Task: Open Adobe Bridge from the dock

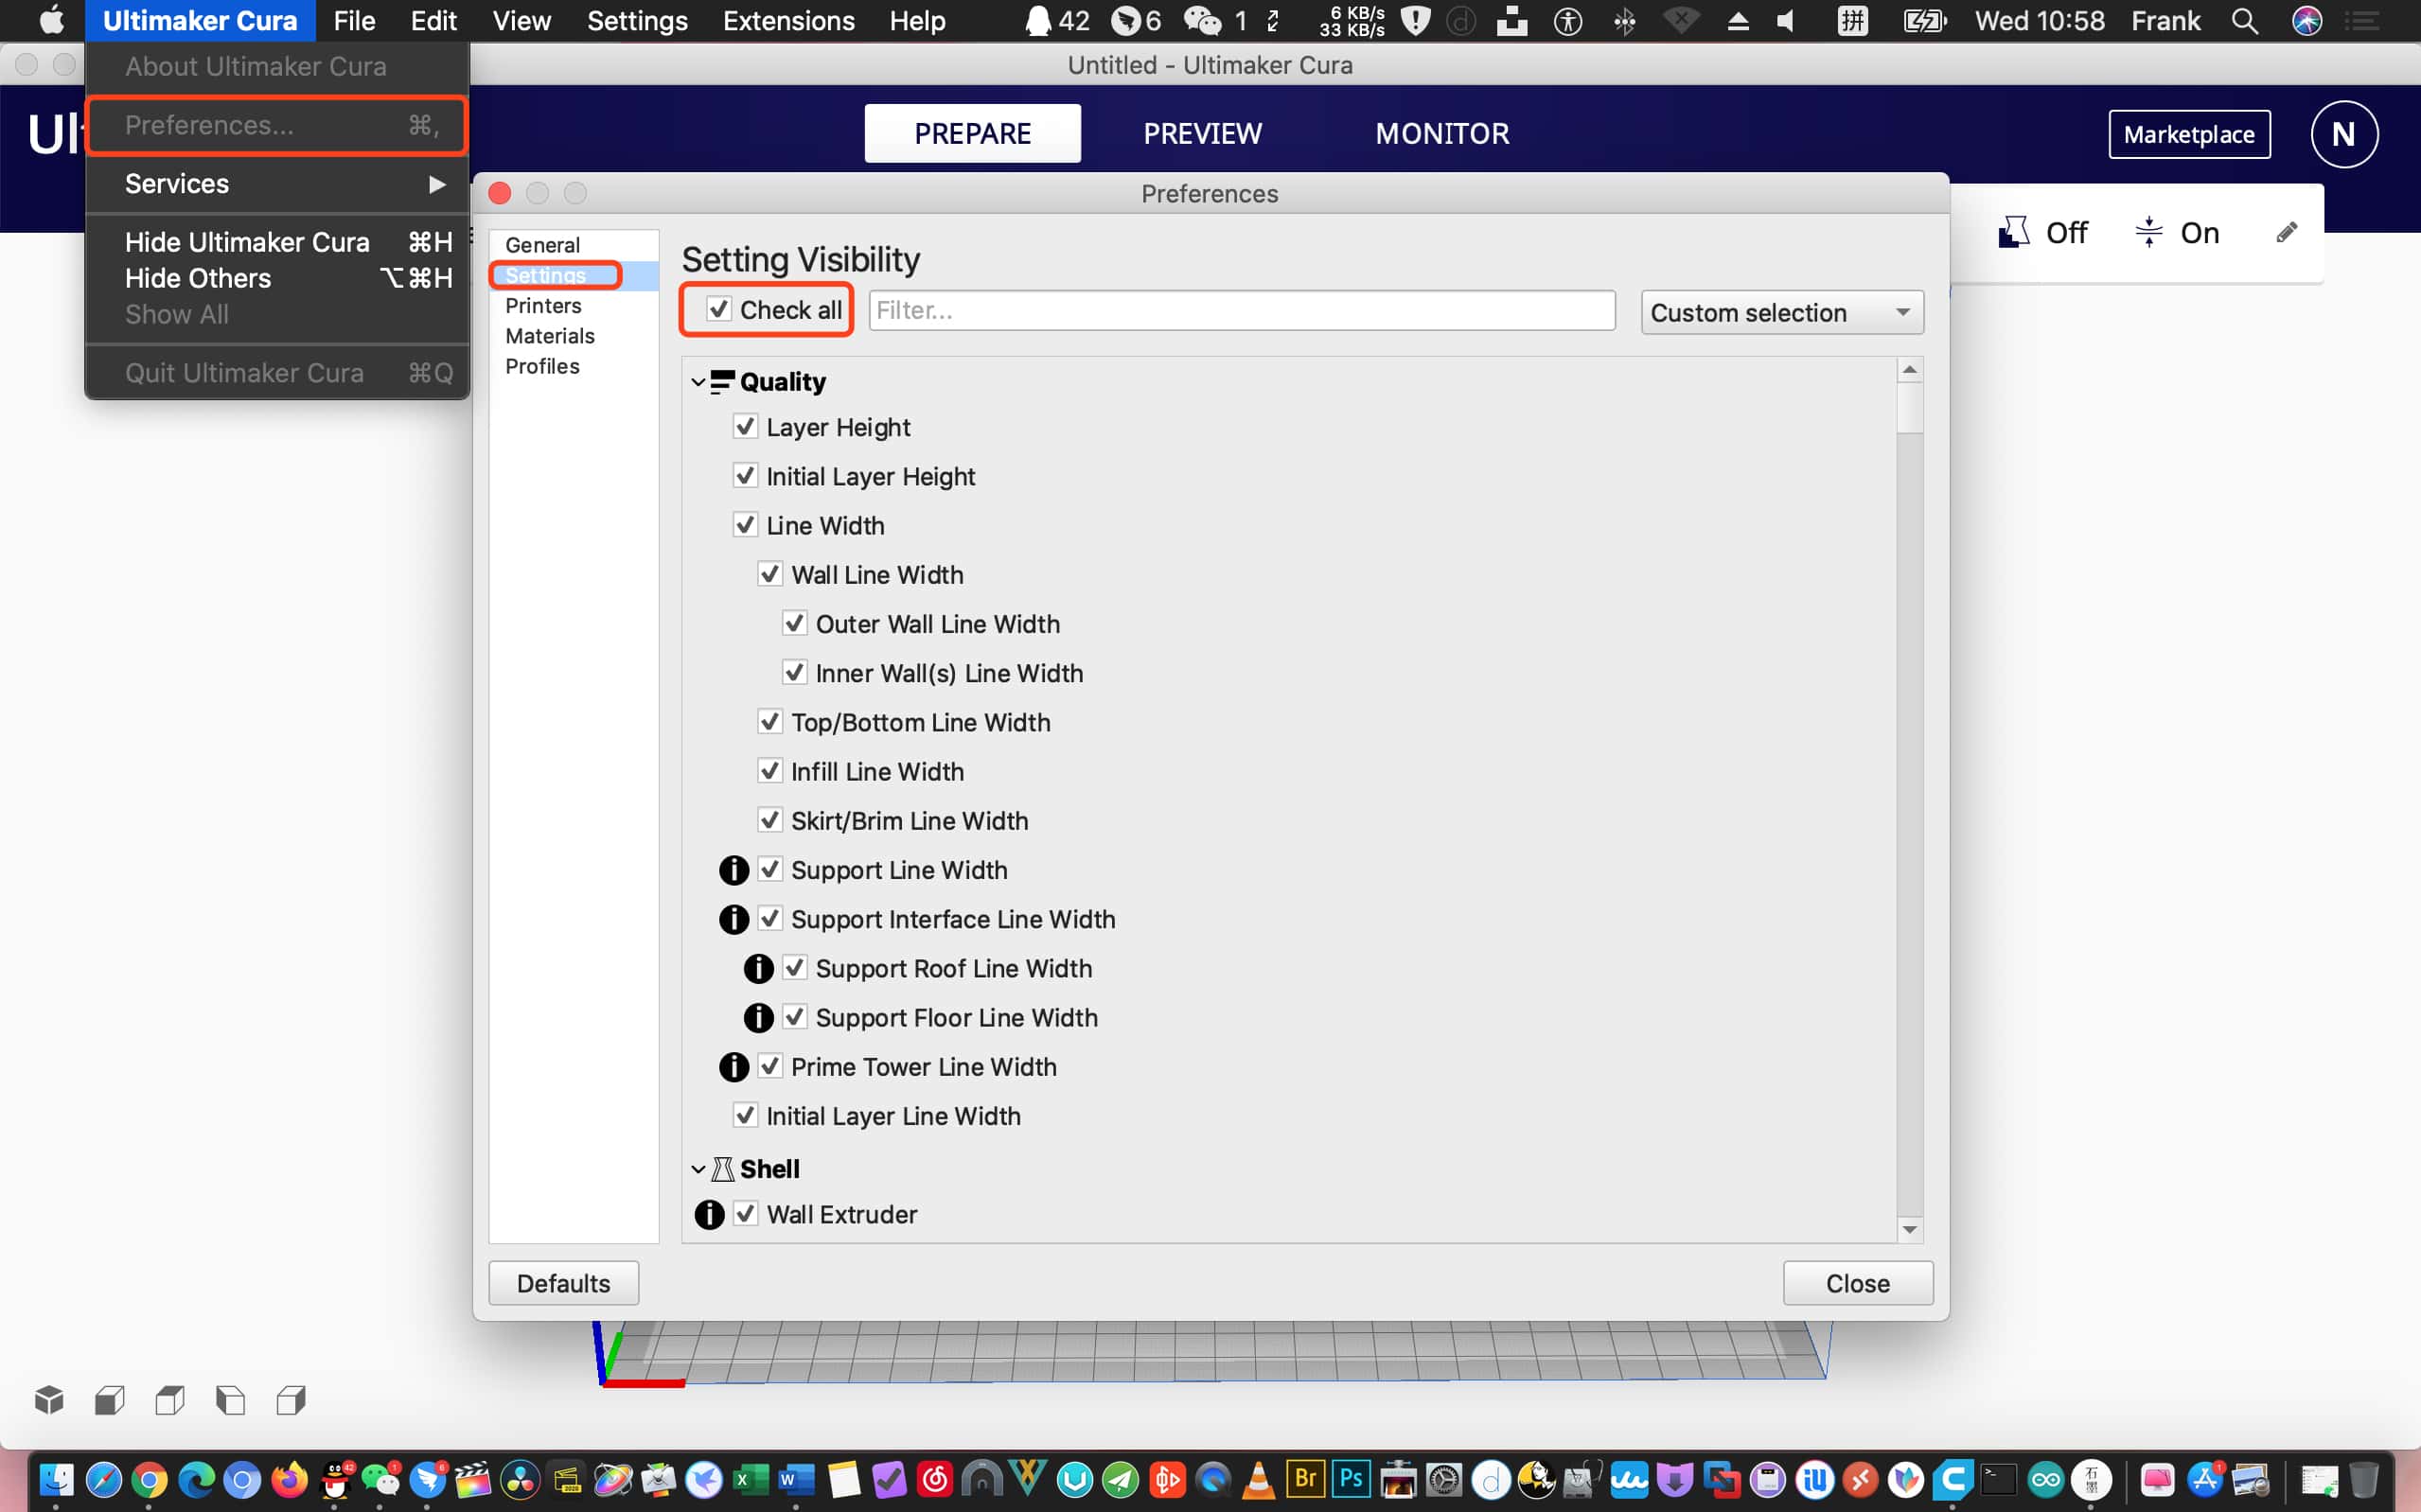Action: [x=1305, y=1478]
